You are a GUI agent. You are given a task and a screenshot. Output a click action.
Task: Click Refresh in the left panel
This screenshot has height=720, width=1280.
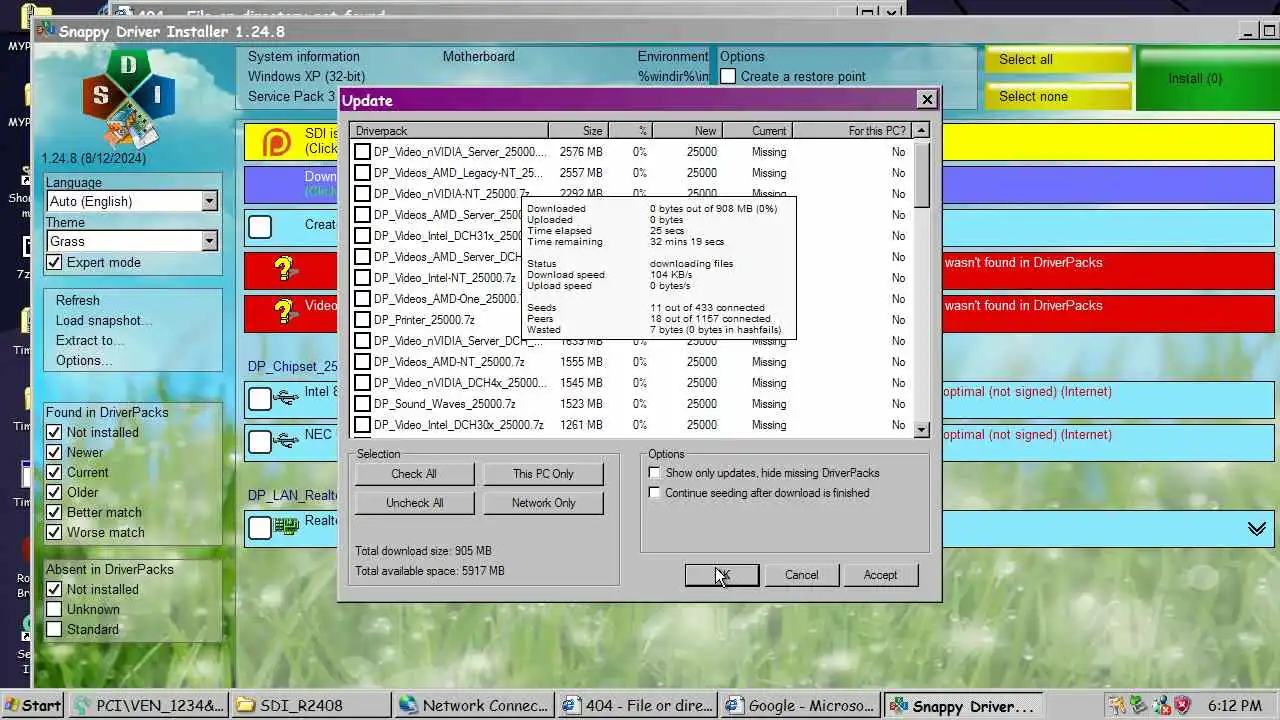[x=78, y=300]
